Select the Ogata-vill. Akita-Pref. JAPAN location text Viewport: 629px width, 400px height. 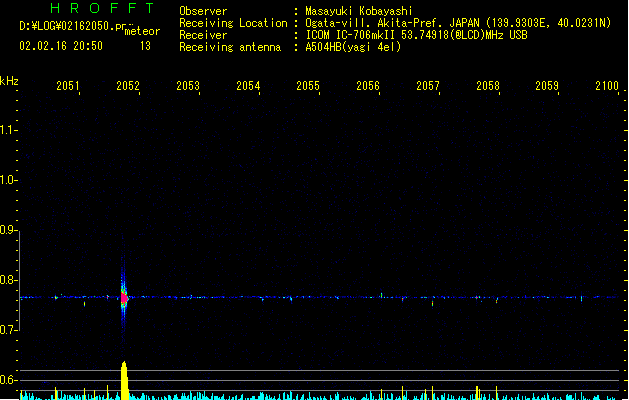coord(458,23)
